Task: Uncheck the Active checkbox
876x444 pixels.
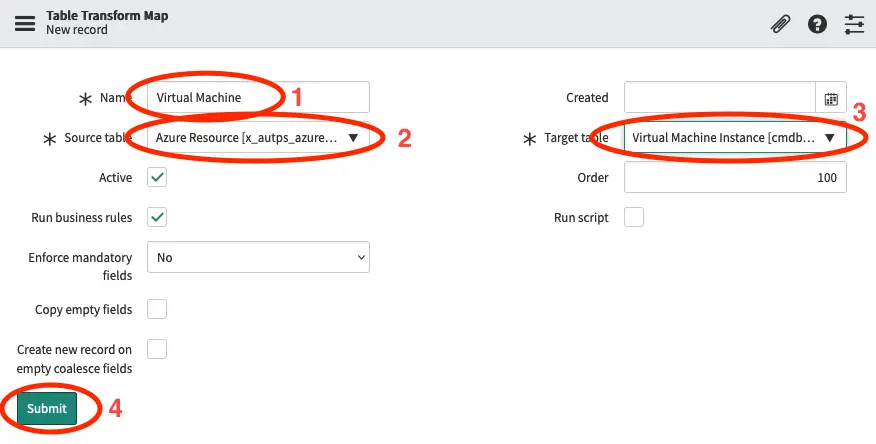Action: [157, 177]
